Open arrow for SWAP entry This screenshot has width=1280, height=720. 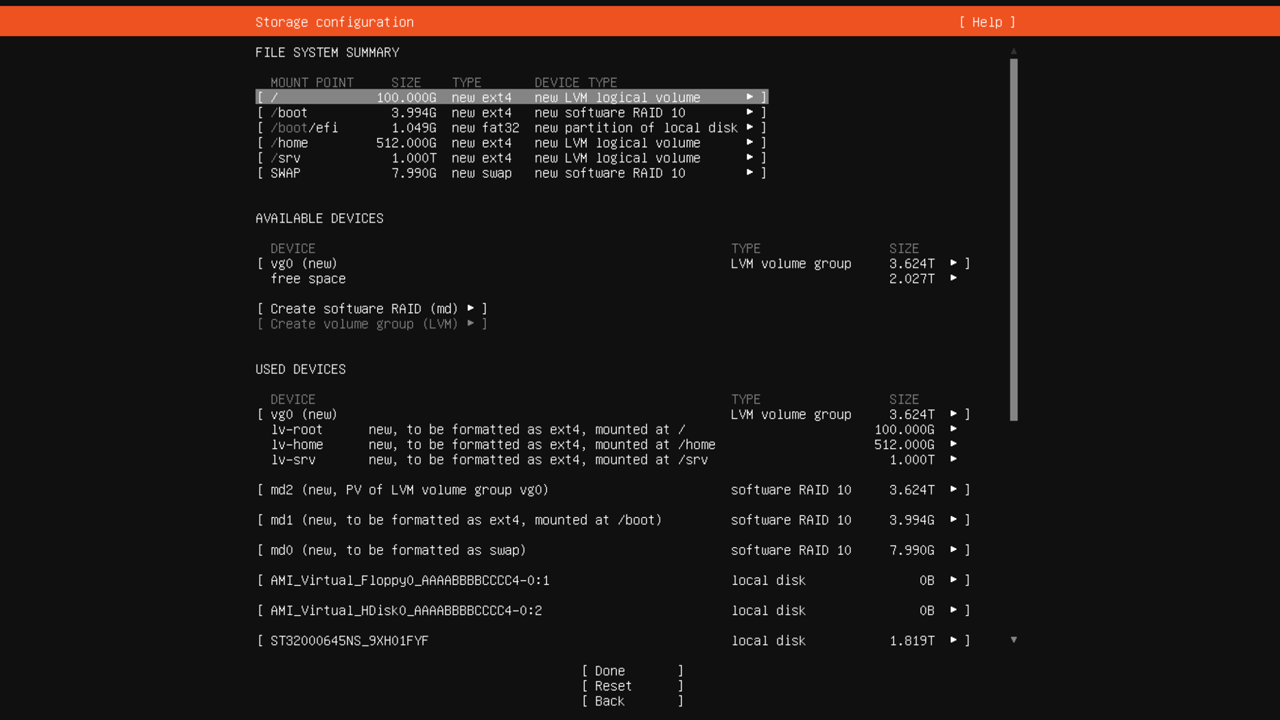749,173
